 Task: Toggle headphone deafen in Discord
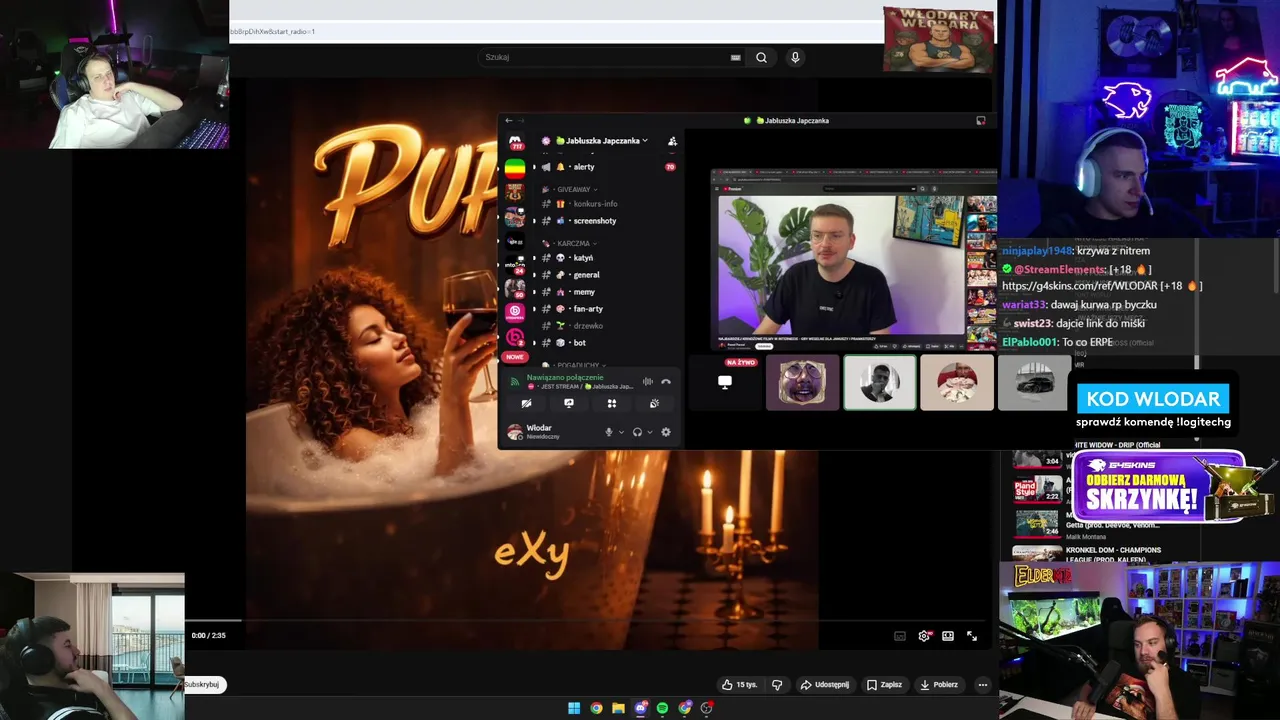pos(637,432)
